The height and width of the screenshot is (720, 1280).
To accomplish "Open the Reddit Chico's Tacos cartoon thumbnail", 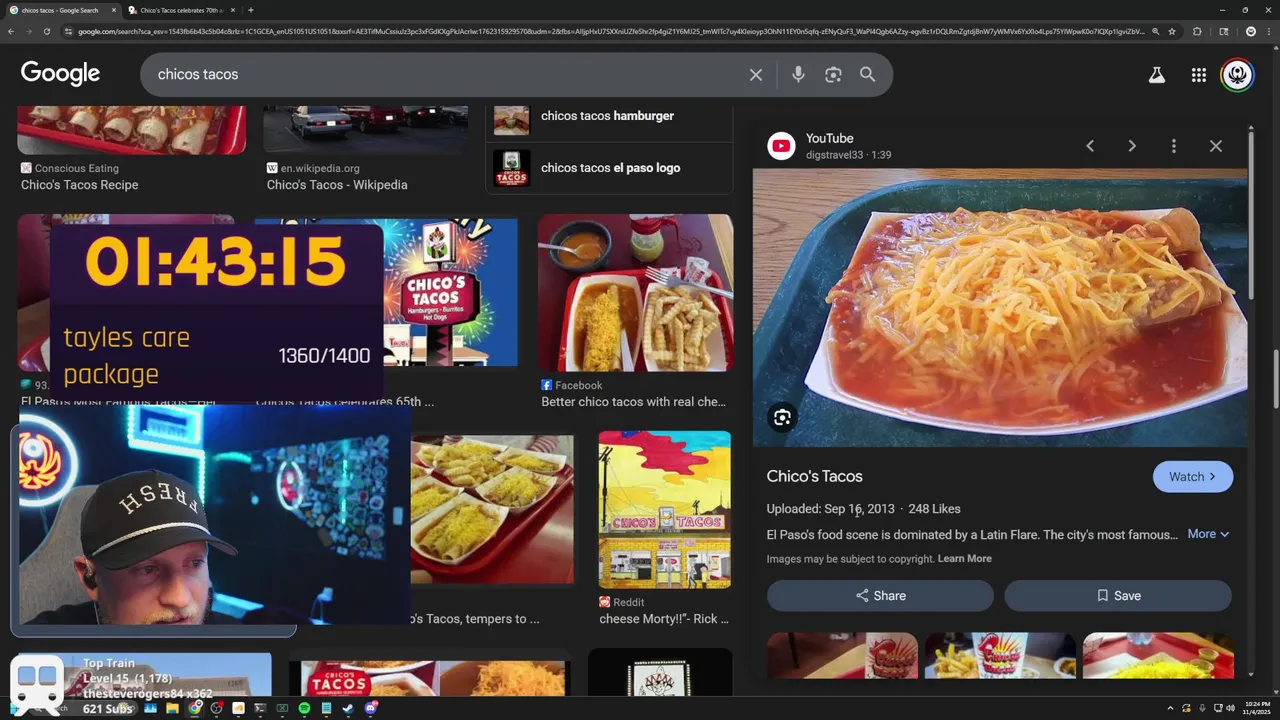I will point(665,510).
